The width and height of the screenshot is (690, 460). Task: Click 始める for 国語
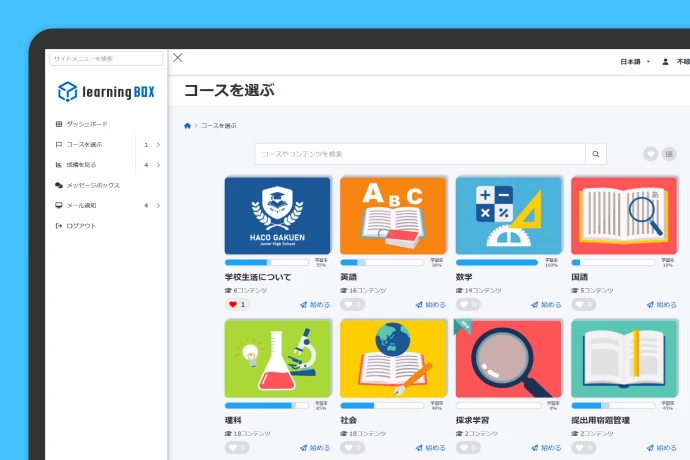[x=661, y=305]
